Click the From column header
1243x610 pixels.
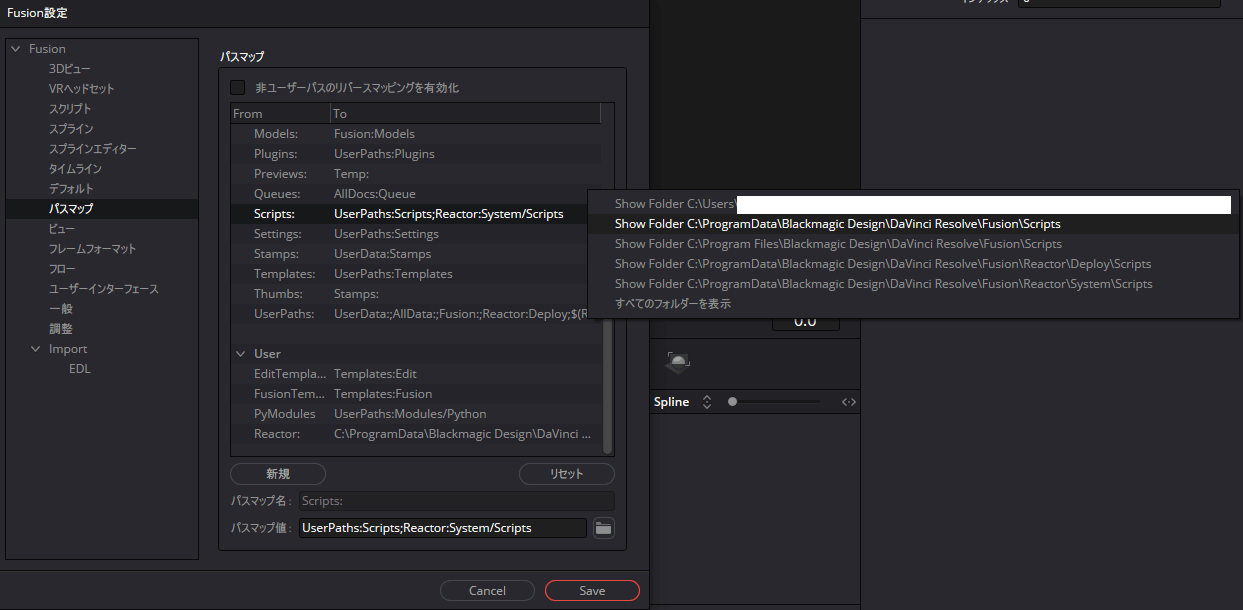click(x=280, y=114)
